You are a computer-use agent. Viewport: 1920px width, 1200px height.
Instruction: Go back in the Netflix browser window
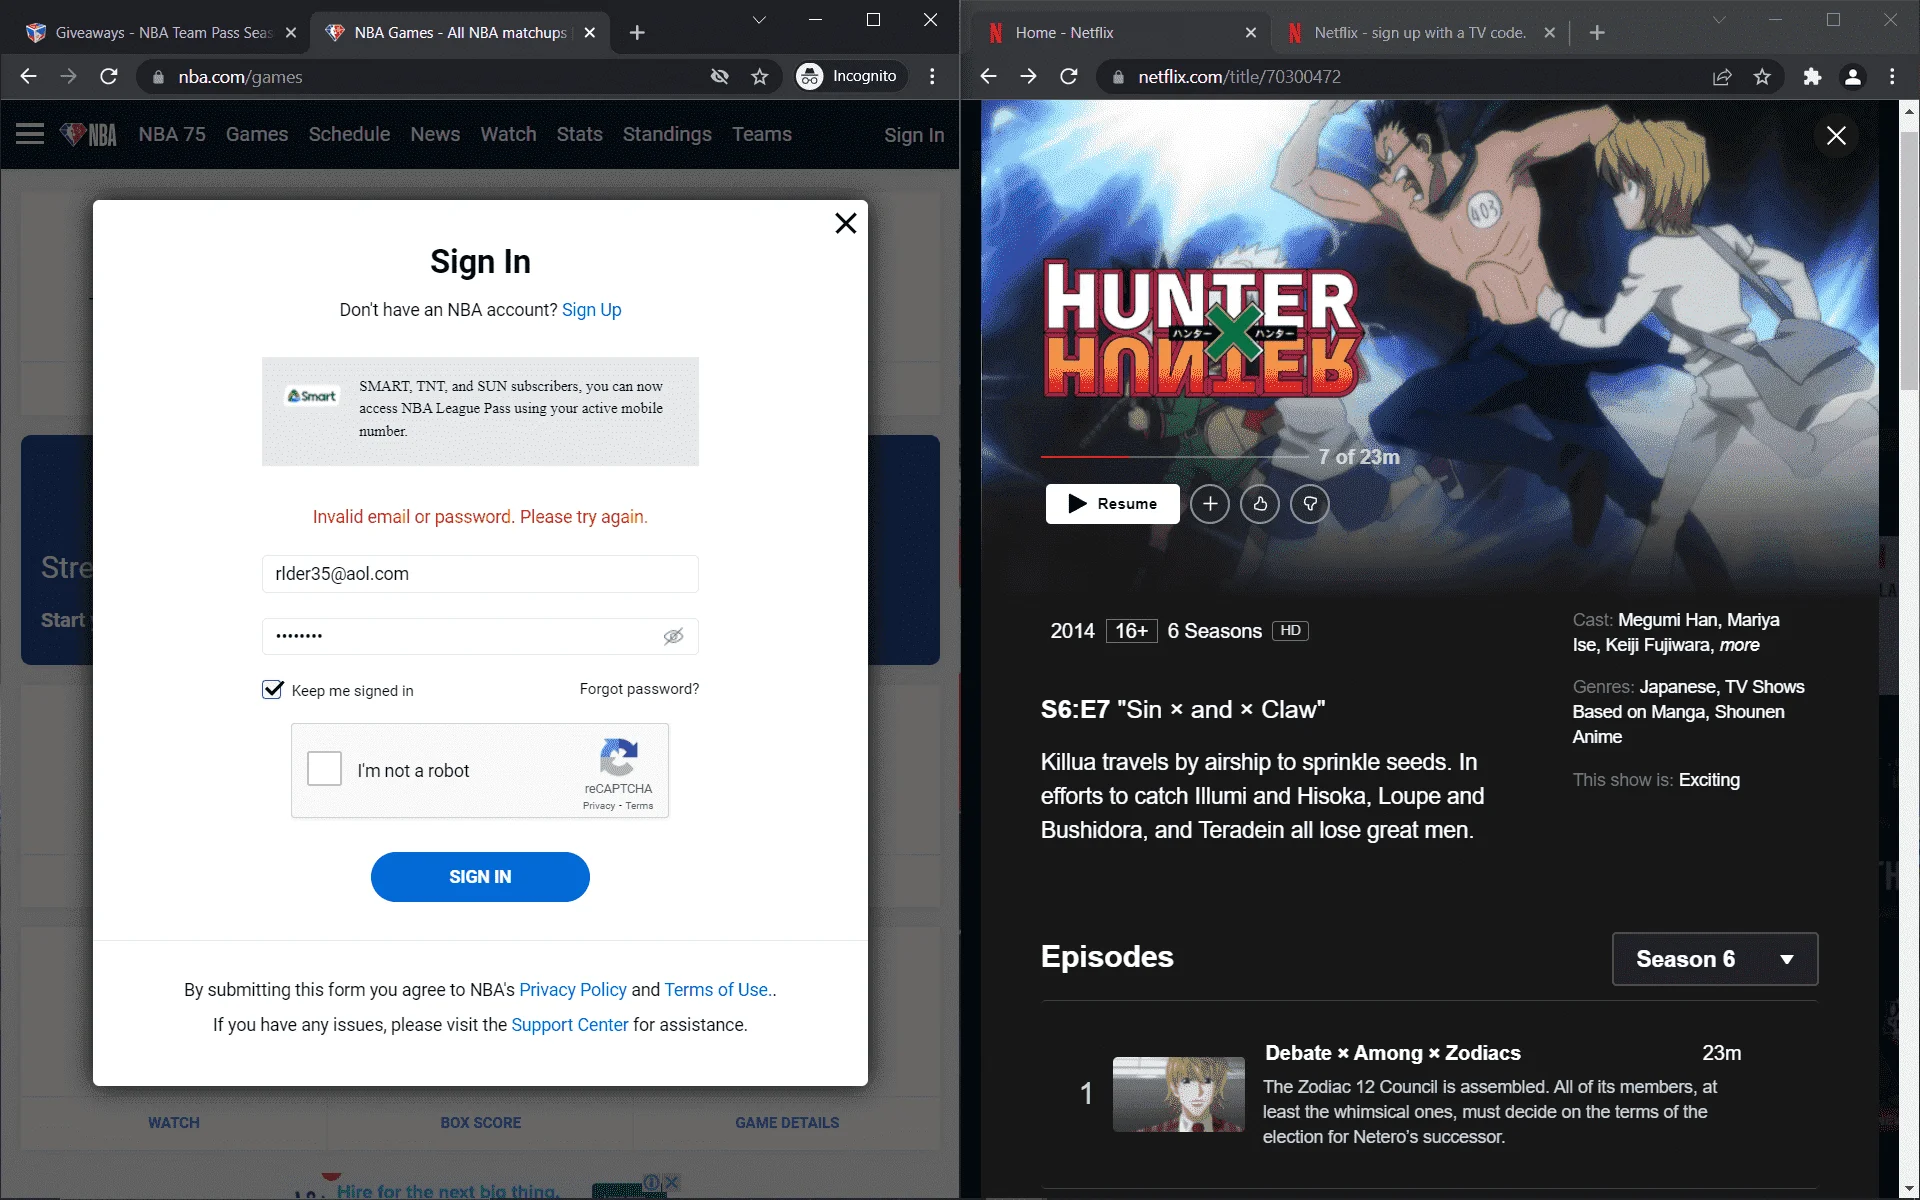988,76
